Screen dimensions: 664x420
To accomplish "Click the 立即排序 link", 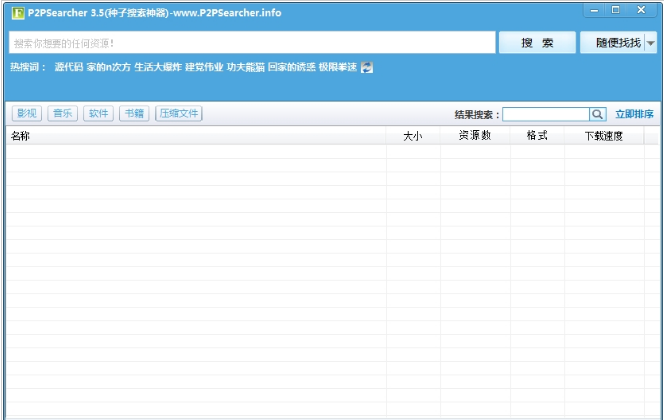I will pyautogui.click(x=634, y=114).
